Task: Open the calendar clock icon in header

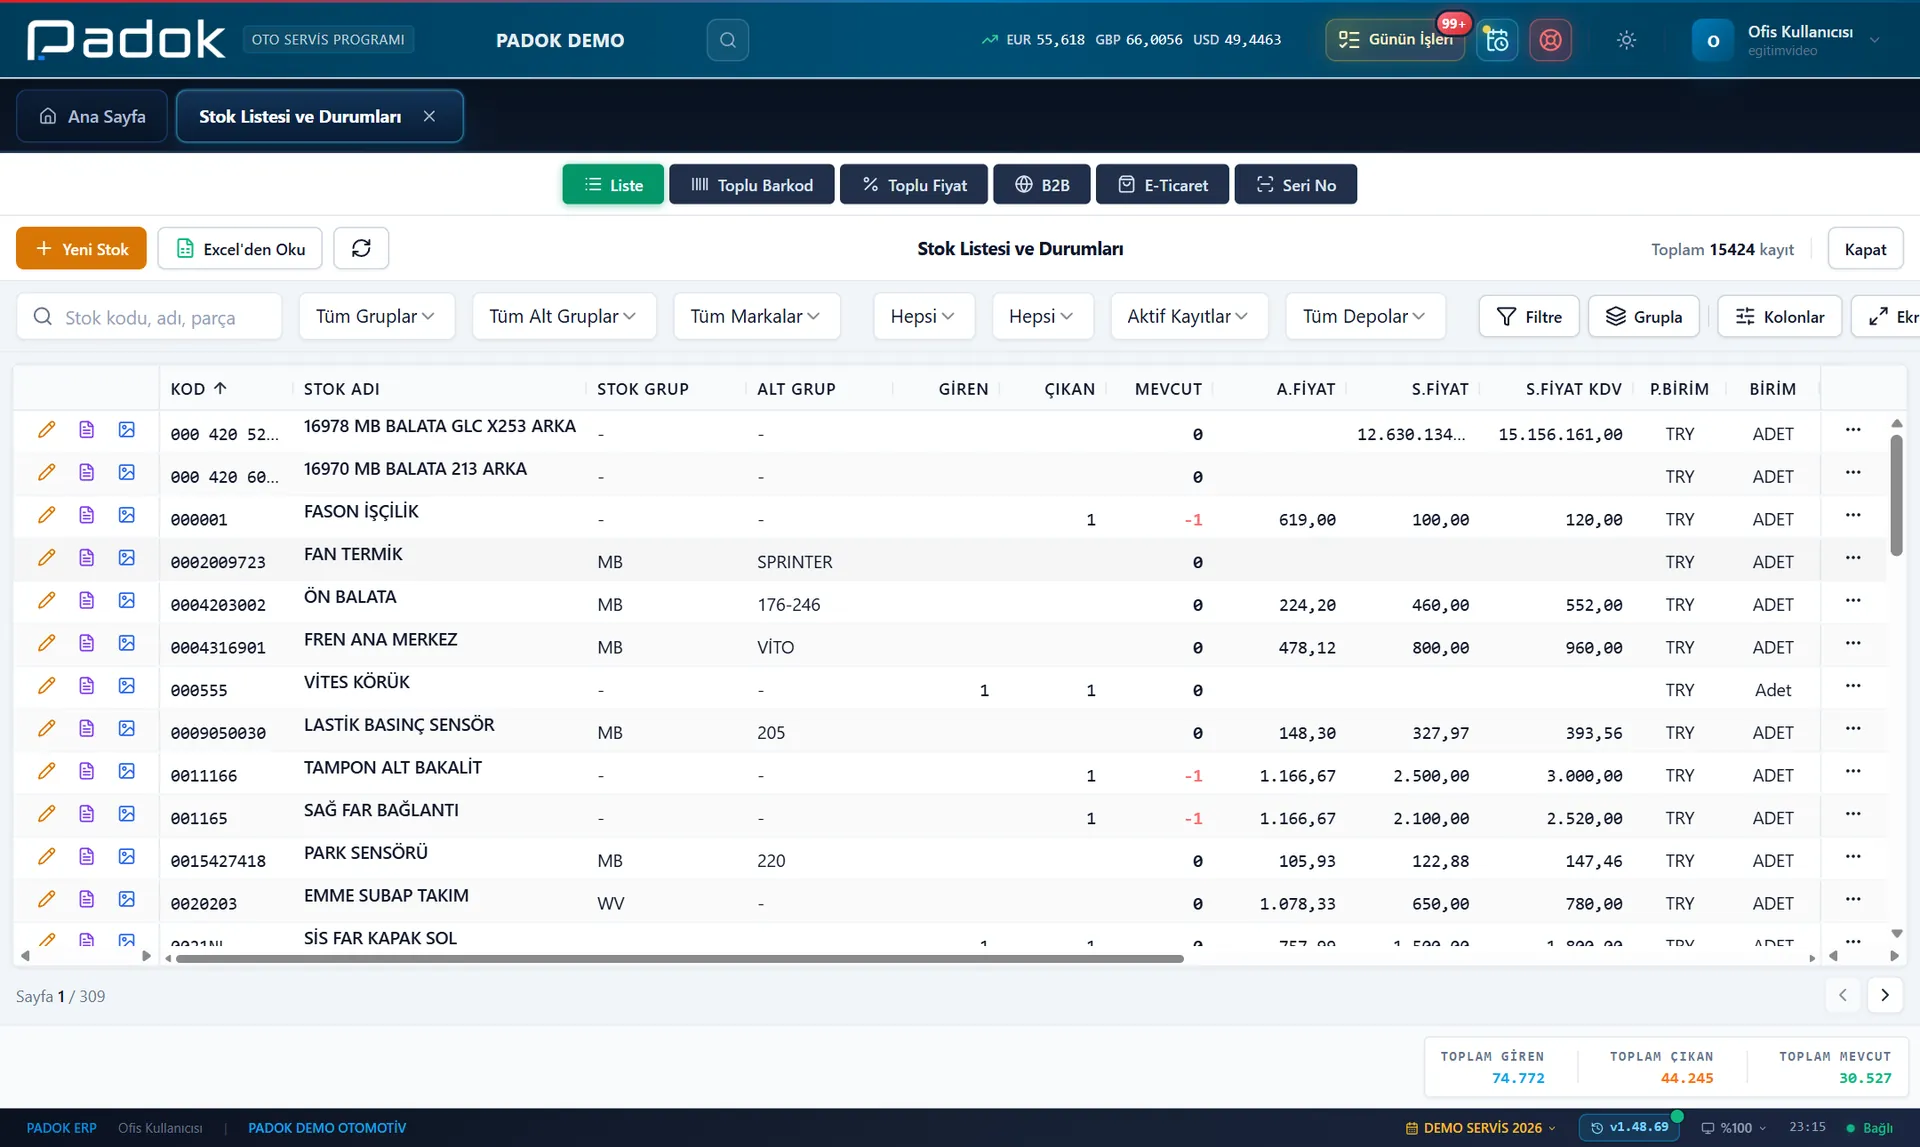Action: pyautogui.click(x=1496, y=40)
